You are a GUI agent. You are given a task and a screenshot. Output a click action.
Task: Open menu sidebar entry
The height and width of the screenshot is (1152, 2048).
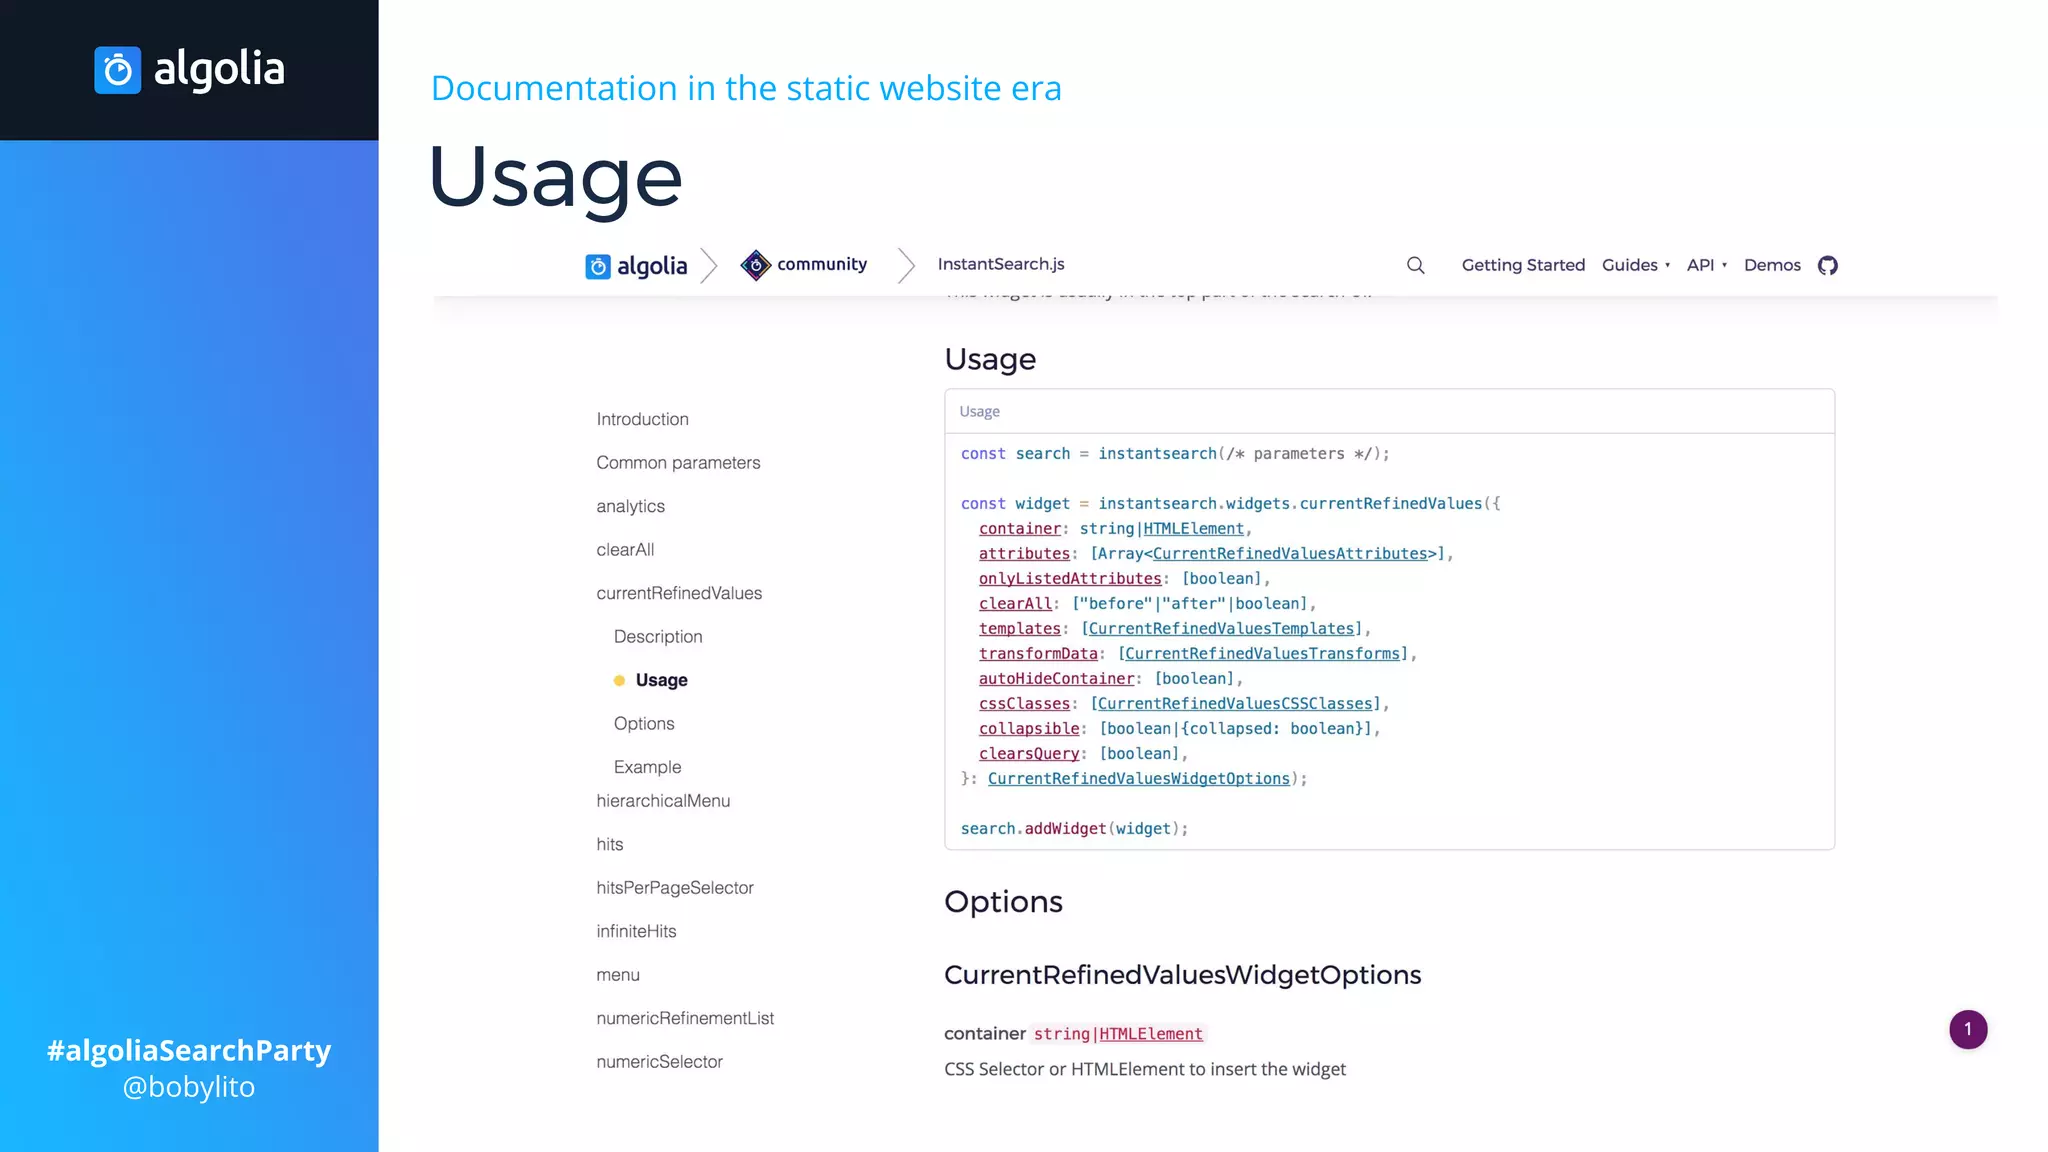tap(618, 975)
